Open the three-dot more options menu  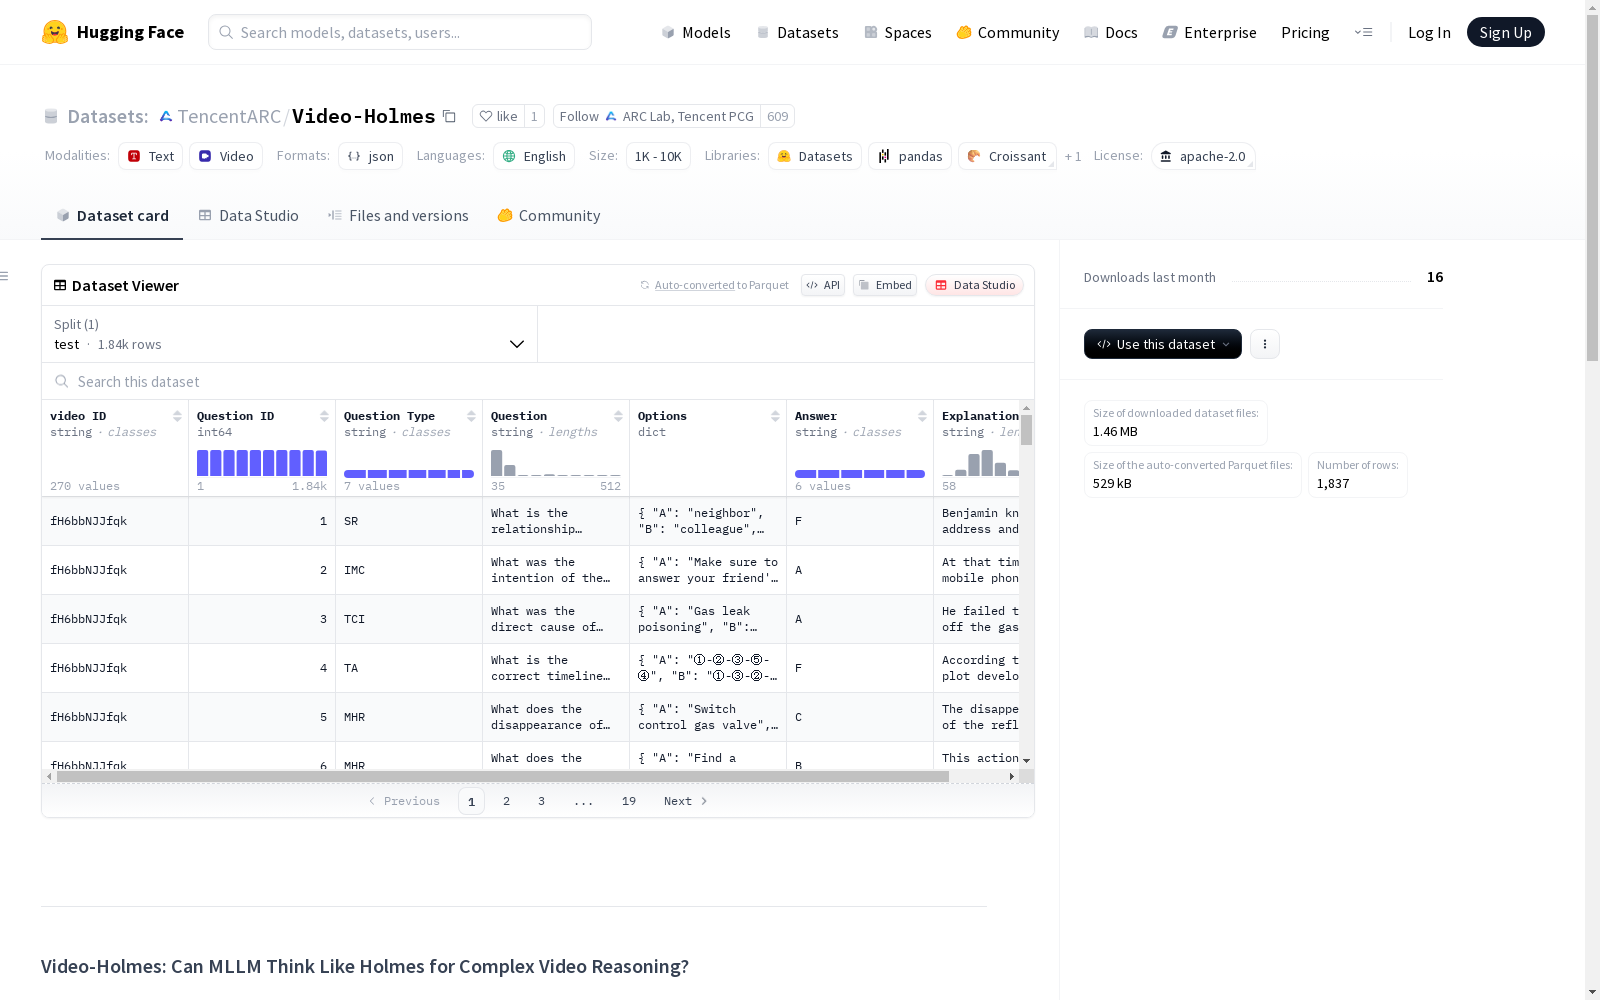1265,344
